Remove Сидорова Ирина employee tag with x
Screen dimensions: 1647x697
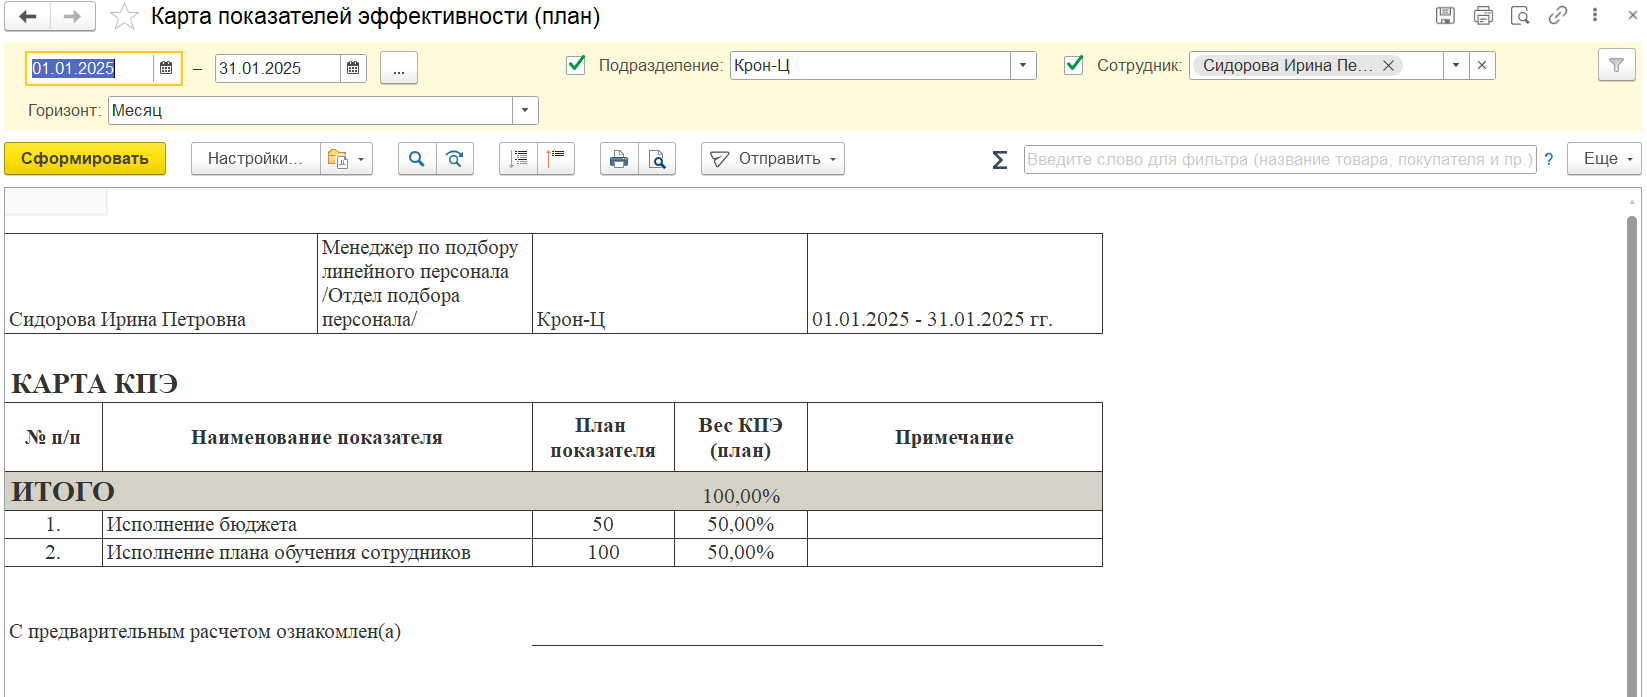1388,65
